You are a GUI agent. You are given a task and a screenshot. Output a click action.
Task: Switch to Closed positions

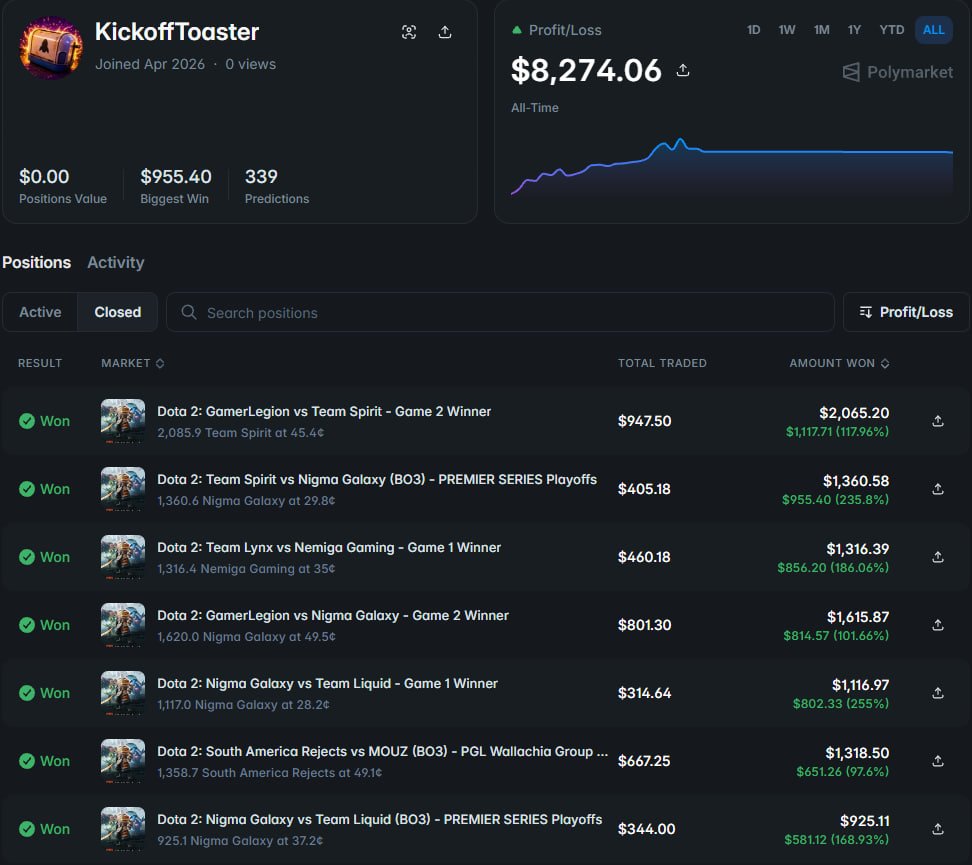117,312
